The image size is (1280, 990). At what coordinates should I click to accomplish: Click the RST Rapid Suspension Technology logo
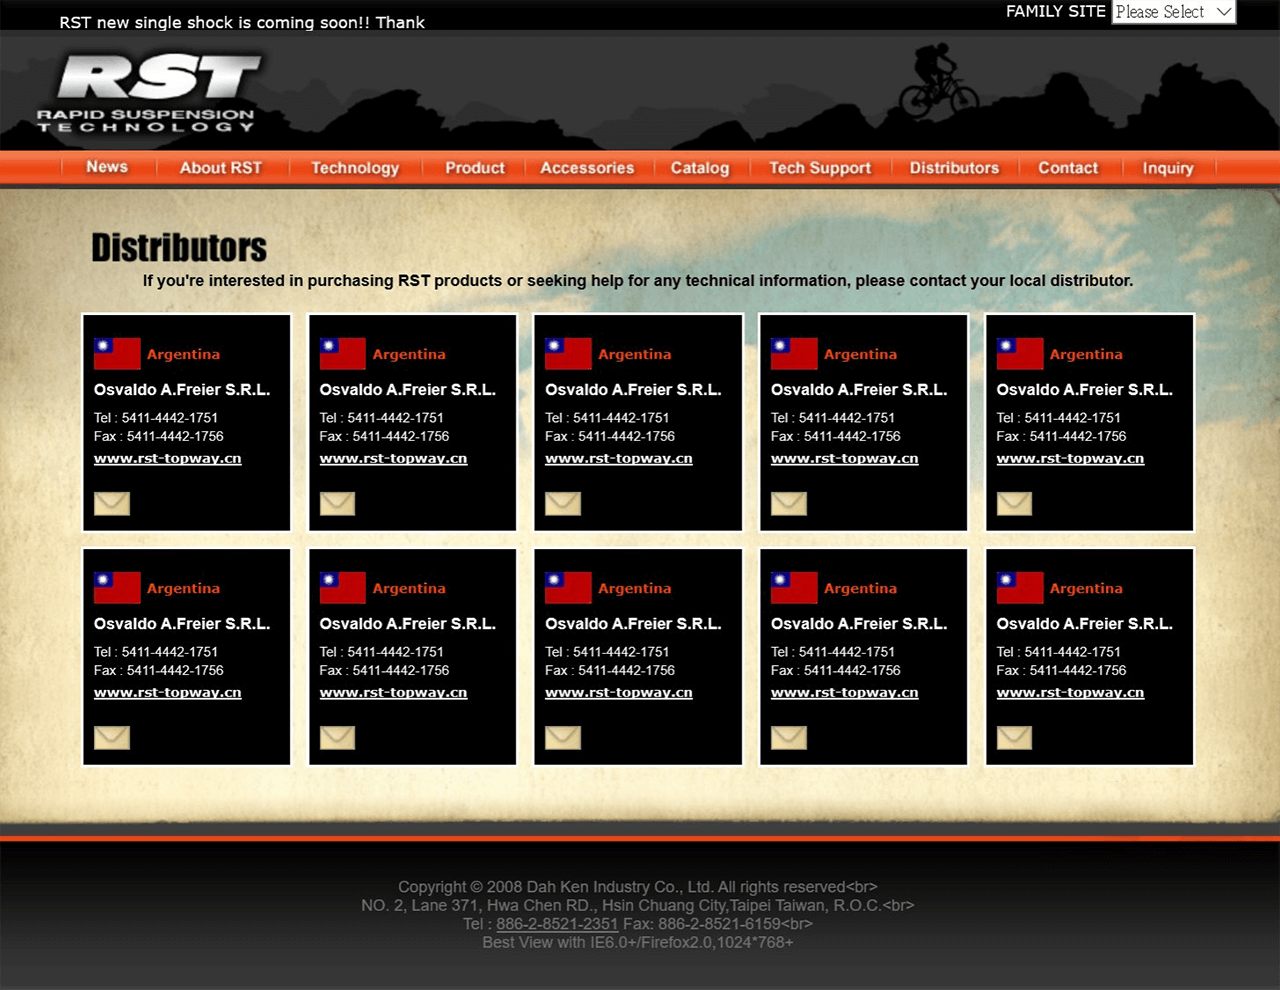(148, 93)
